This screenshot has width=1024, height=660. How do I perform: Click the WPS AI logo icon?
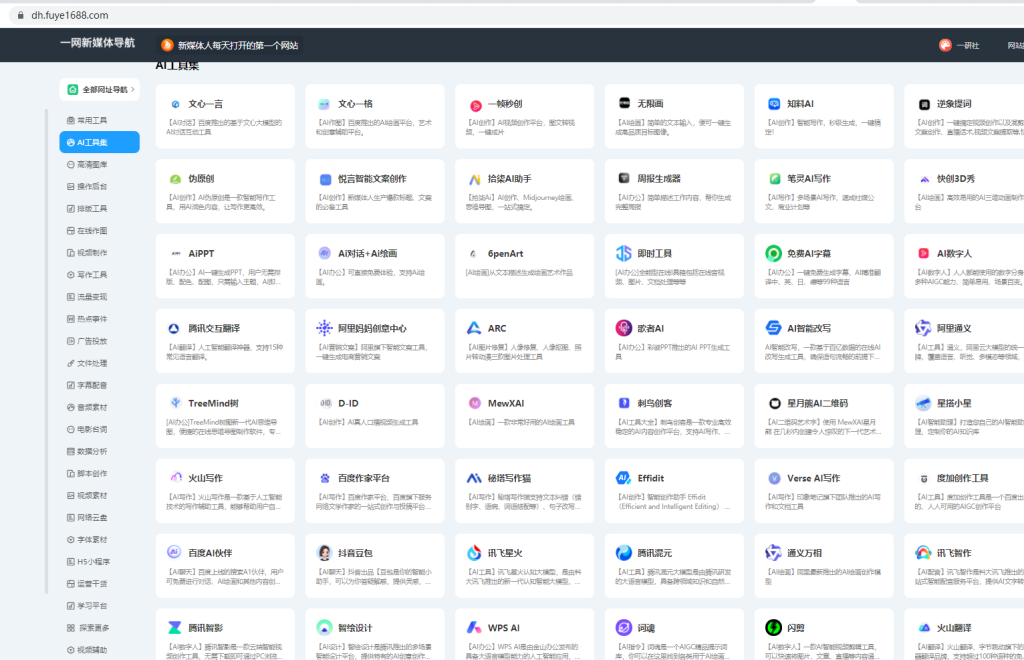click(474, 628)
